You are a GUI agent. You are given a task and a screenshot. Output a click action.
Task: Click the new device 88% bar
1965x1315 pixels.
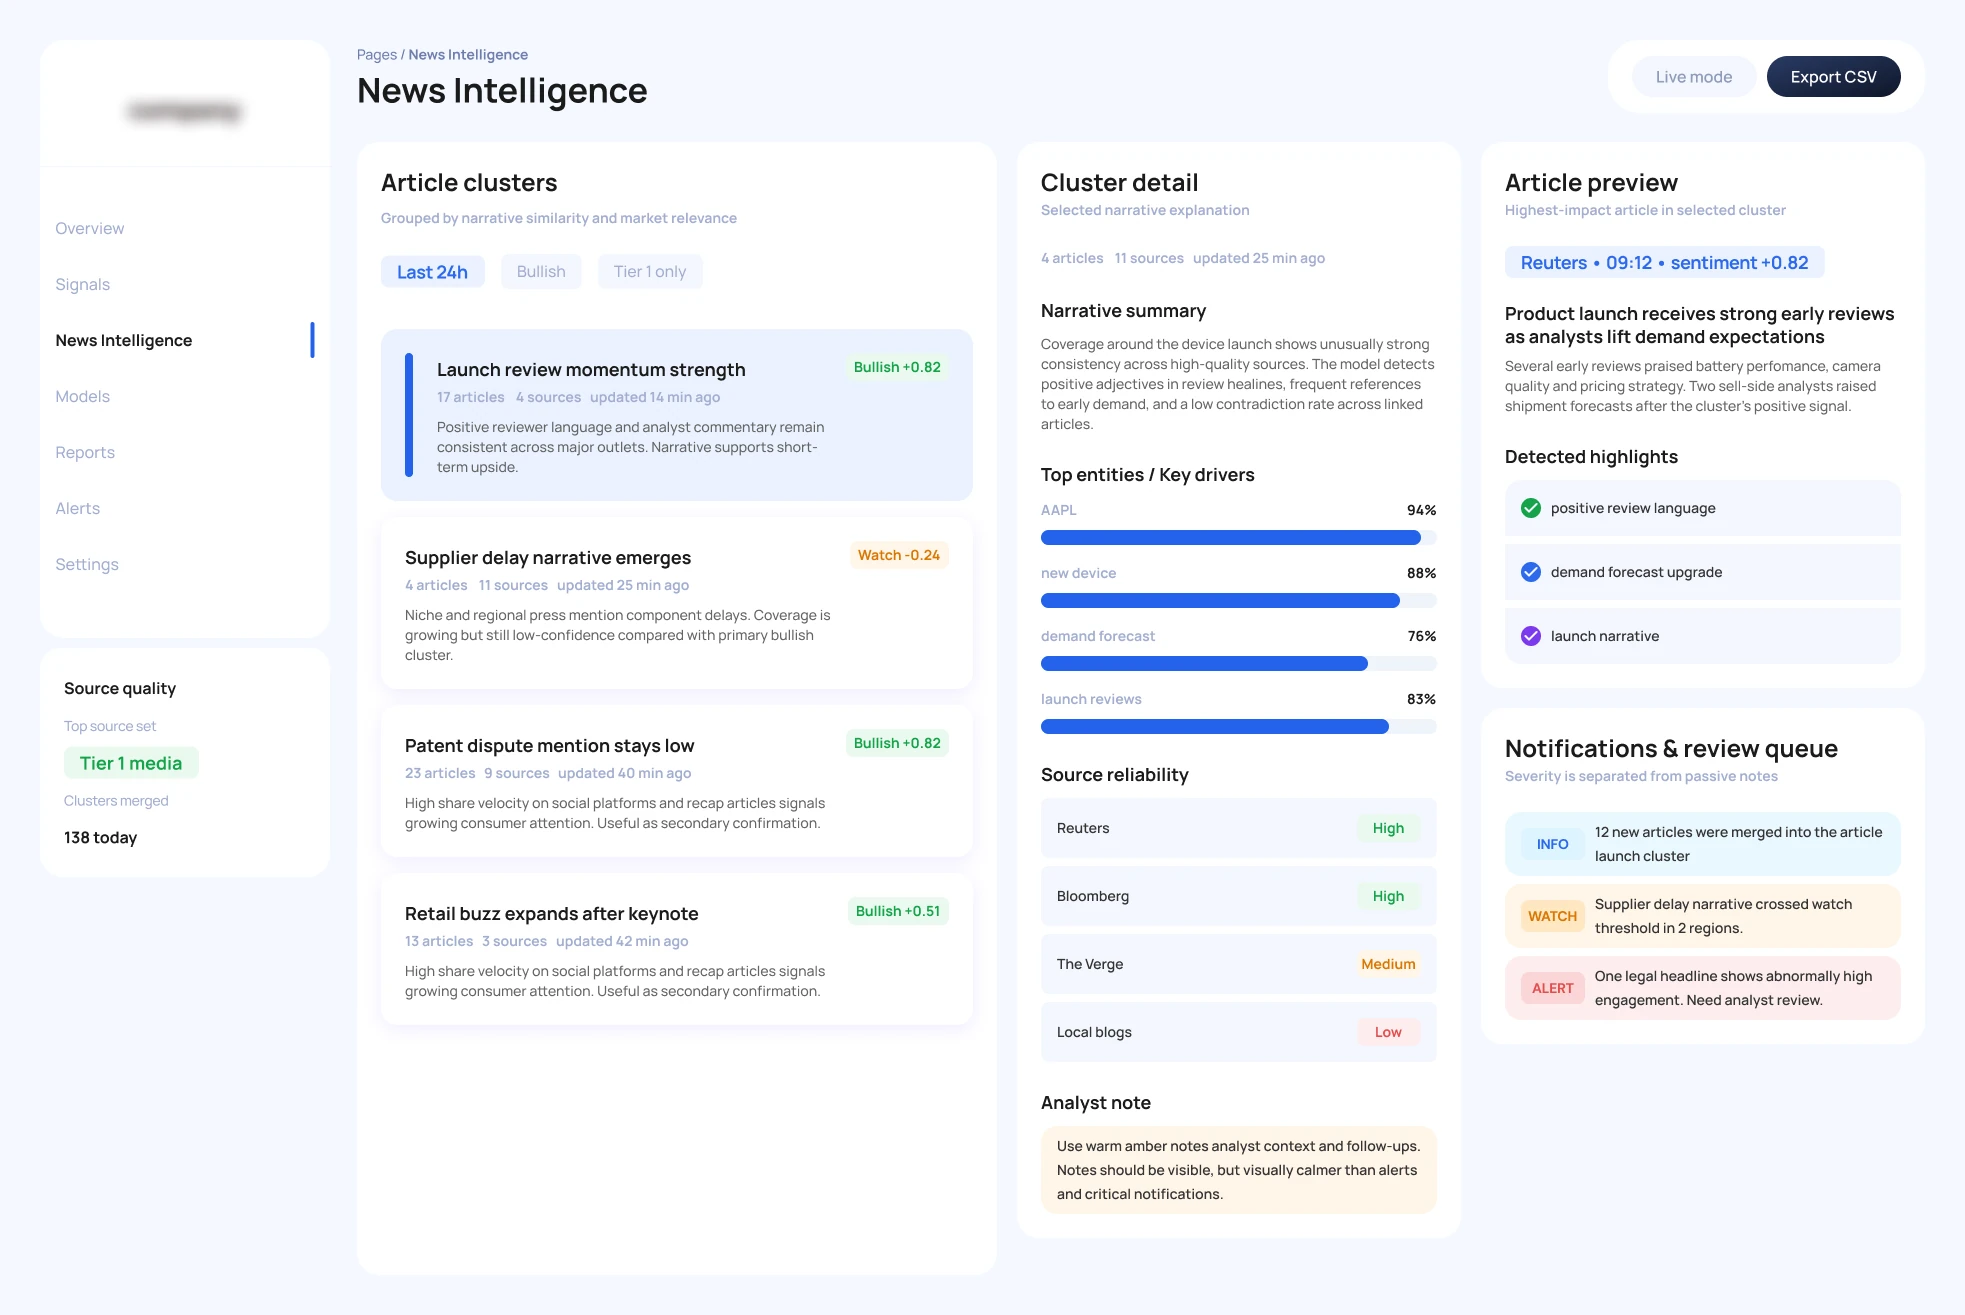1238,600
